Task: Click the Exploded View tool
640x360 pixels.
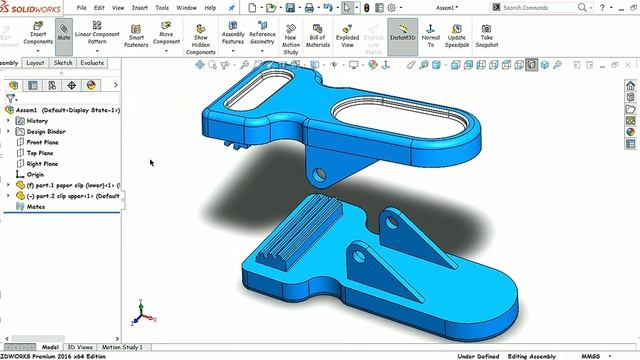Action: (x=347, y=36)
